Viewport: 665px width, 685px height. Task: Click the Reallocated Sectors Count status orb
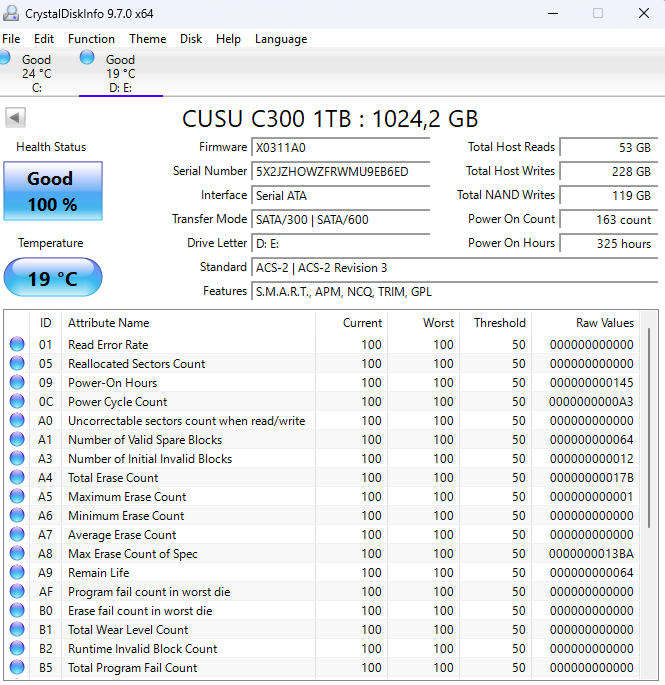coord(17,364)
